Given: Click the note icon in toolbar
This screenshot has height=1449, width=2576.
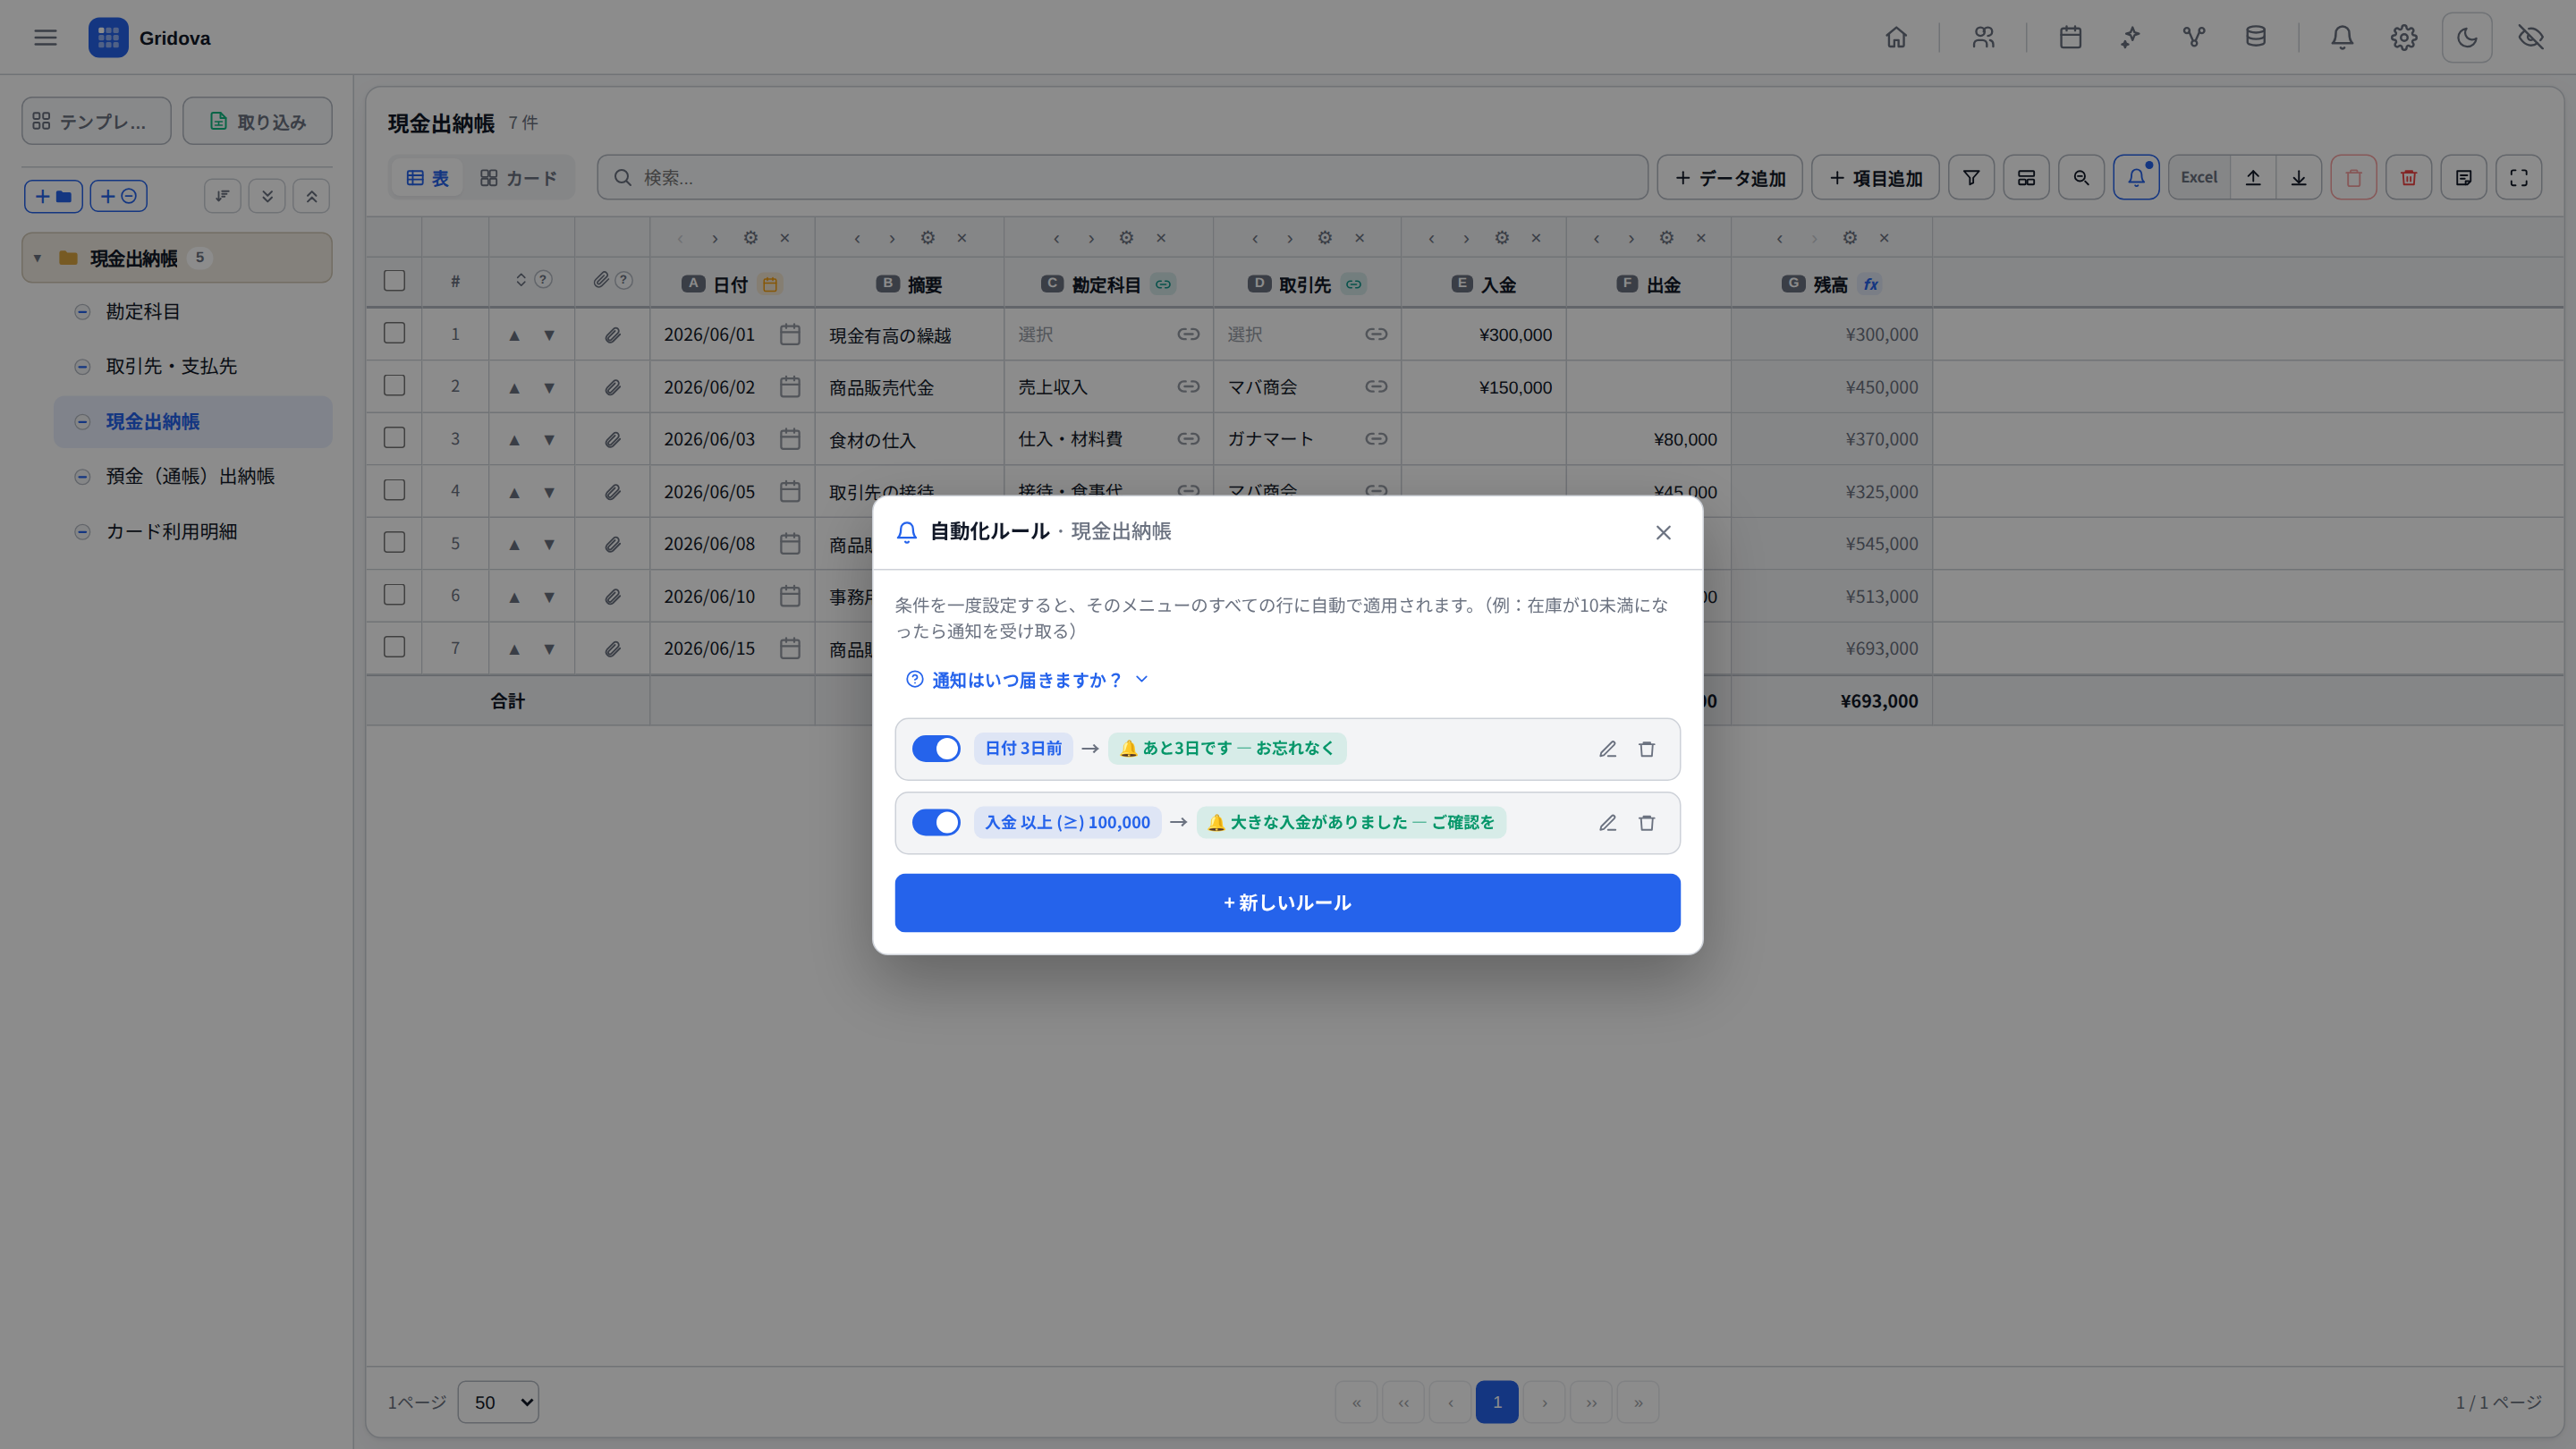Looking at the screenshot, I should point(2463,177).
